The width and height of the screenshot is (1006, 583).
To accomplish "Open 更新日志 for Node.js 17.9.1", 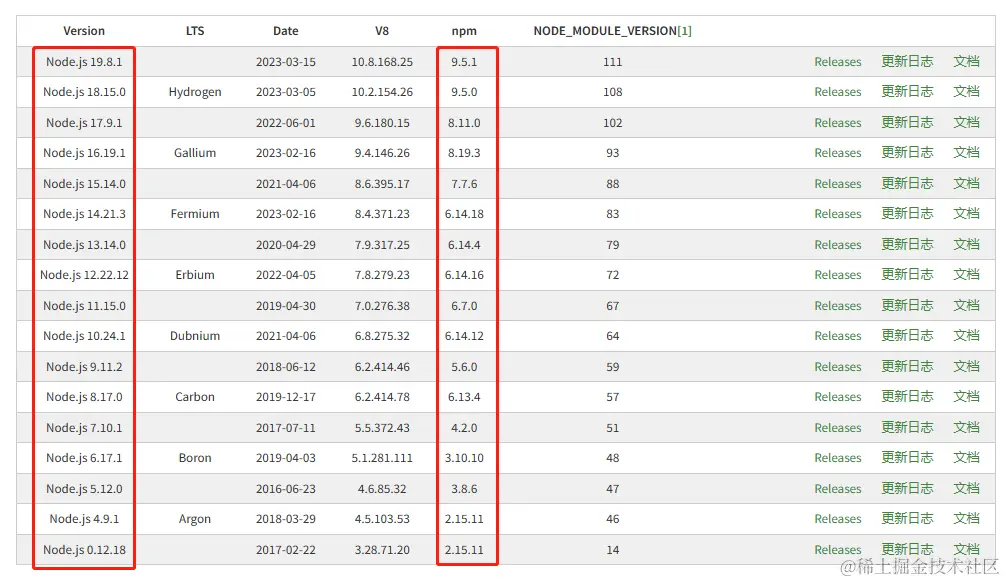I will [x=907, y=123].
